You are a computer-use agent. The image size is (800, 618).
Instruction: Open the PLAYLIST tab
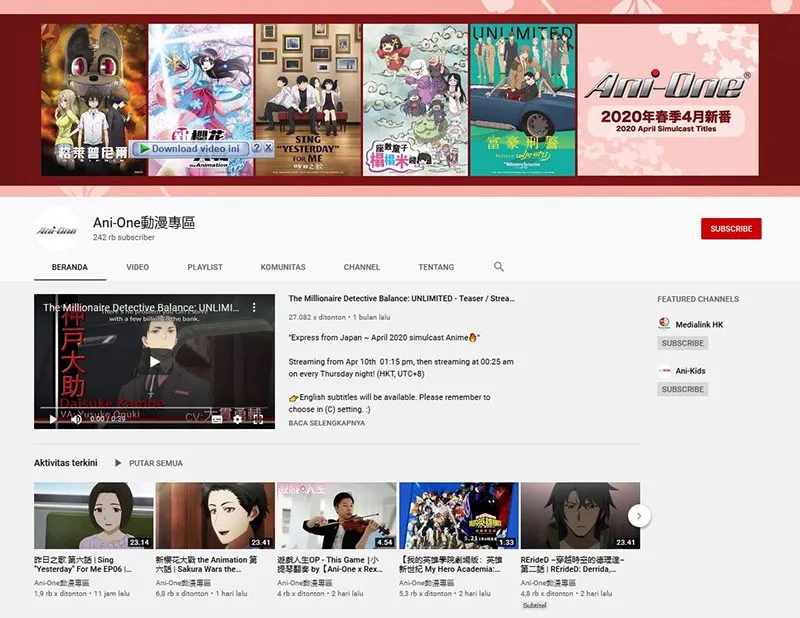pos(205,267)
